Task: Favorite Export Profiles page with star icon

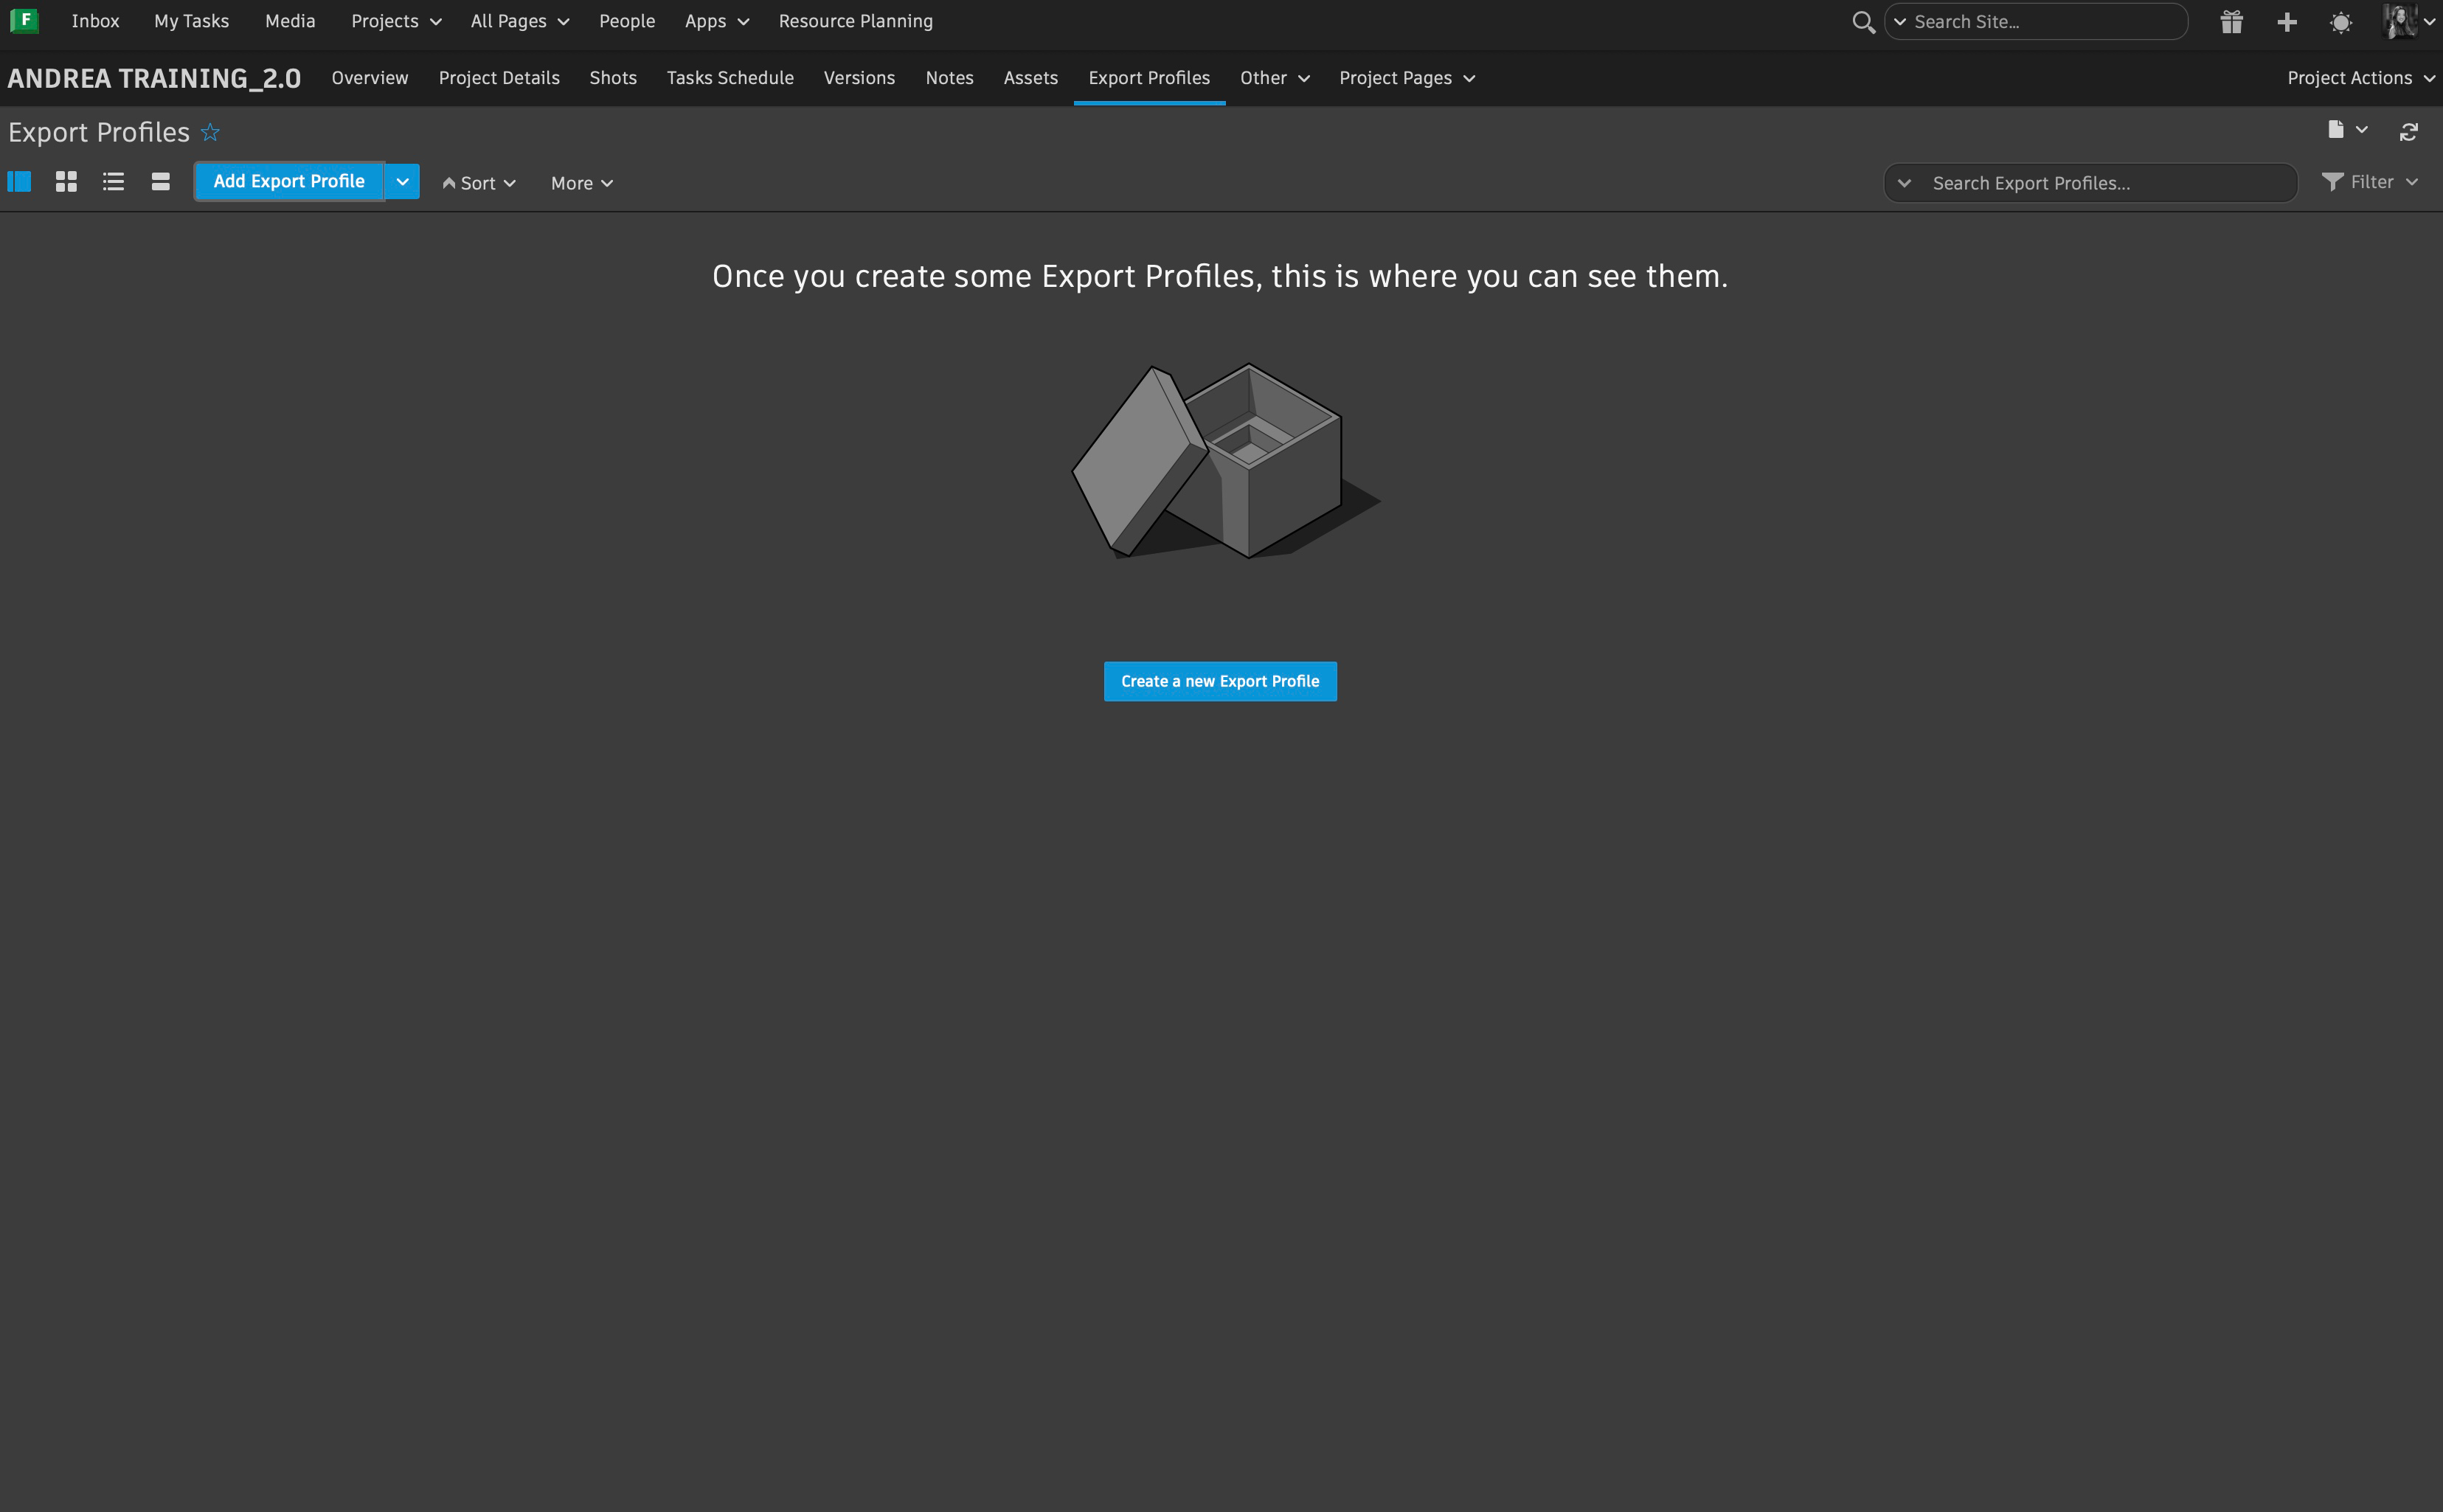Action: point(210,132)
